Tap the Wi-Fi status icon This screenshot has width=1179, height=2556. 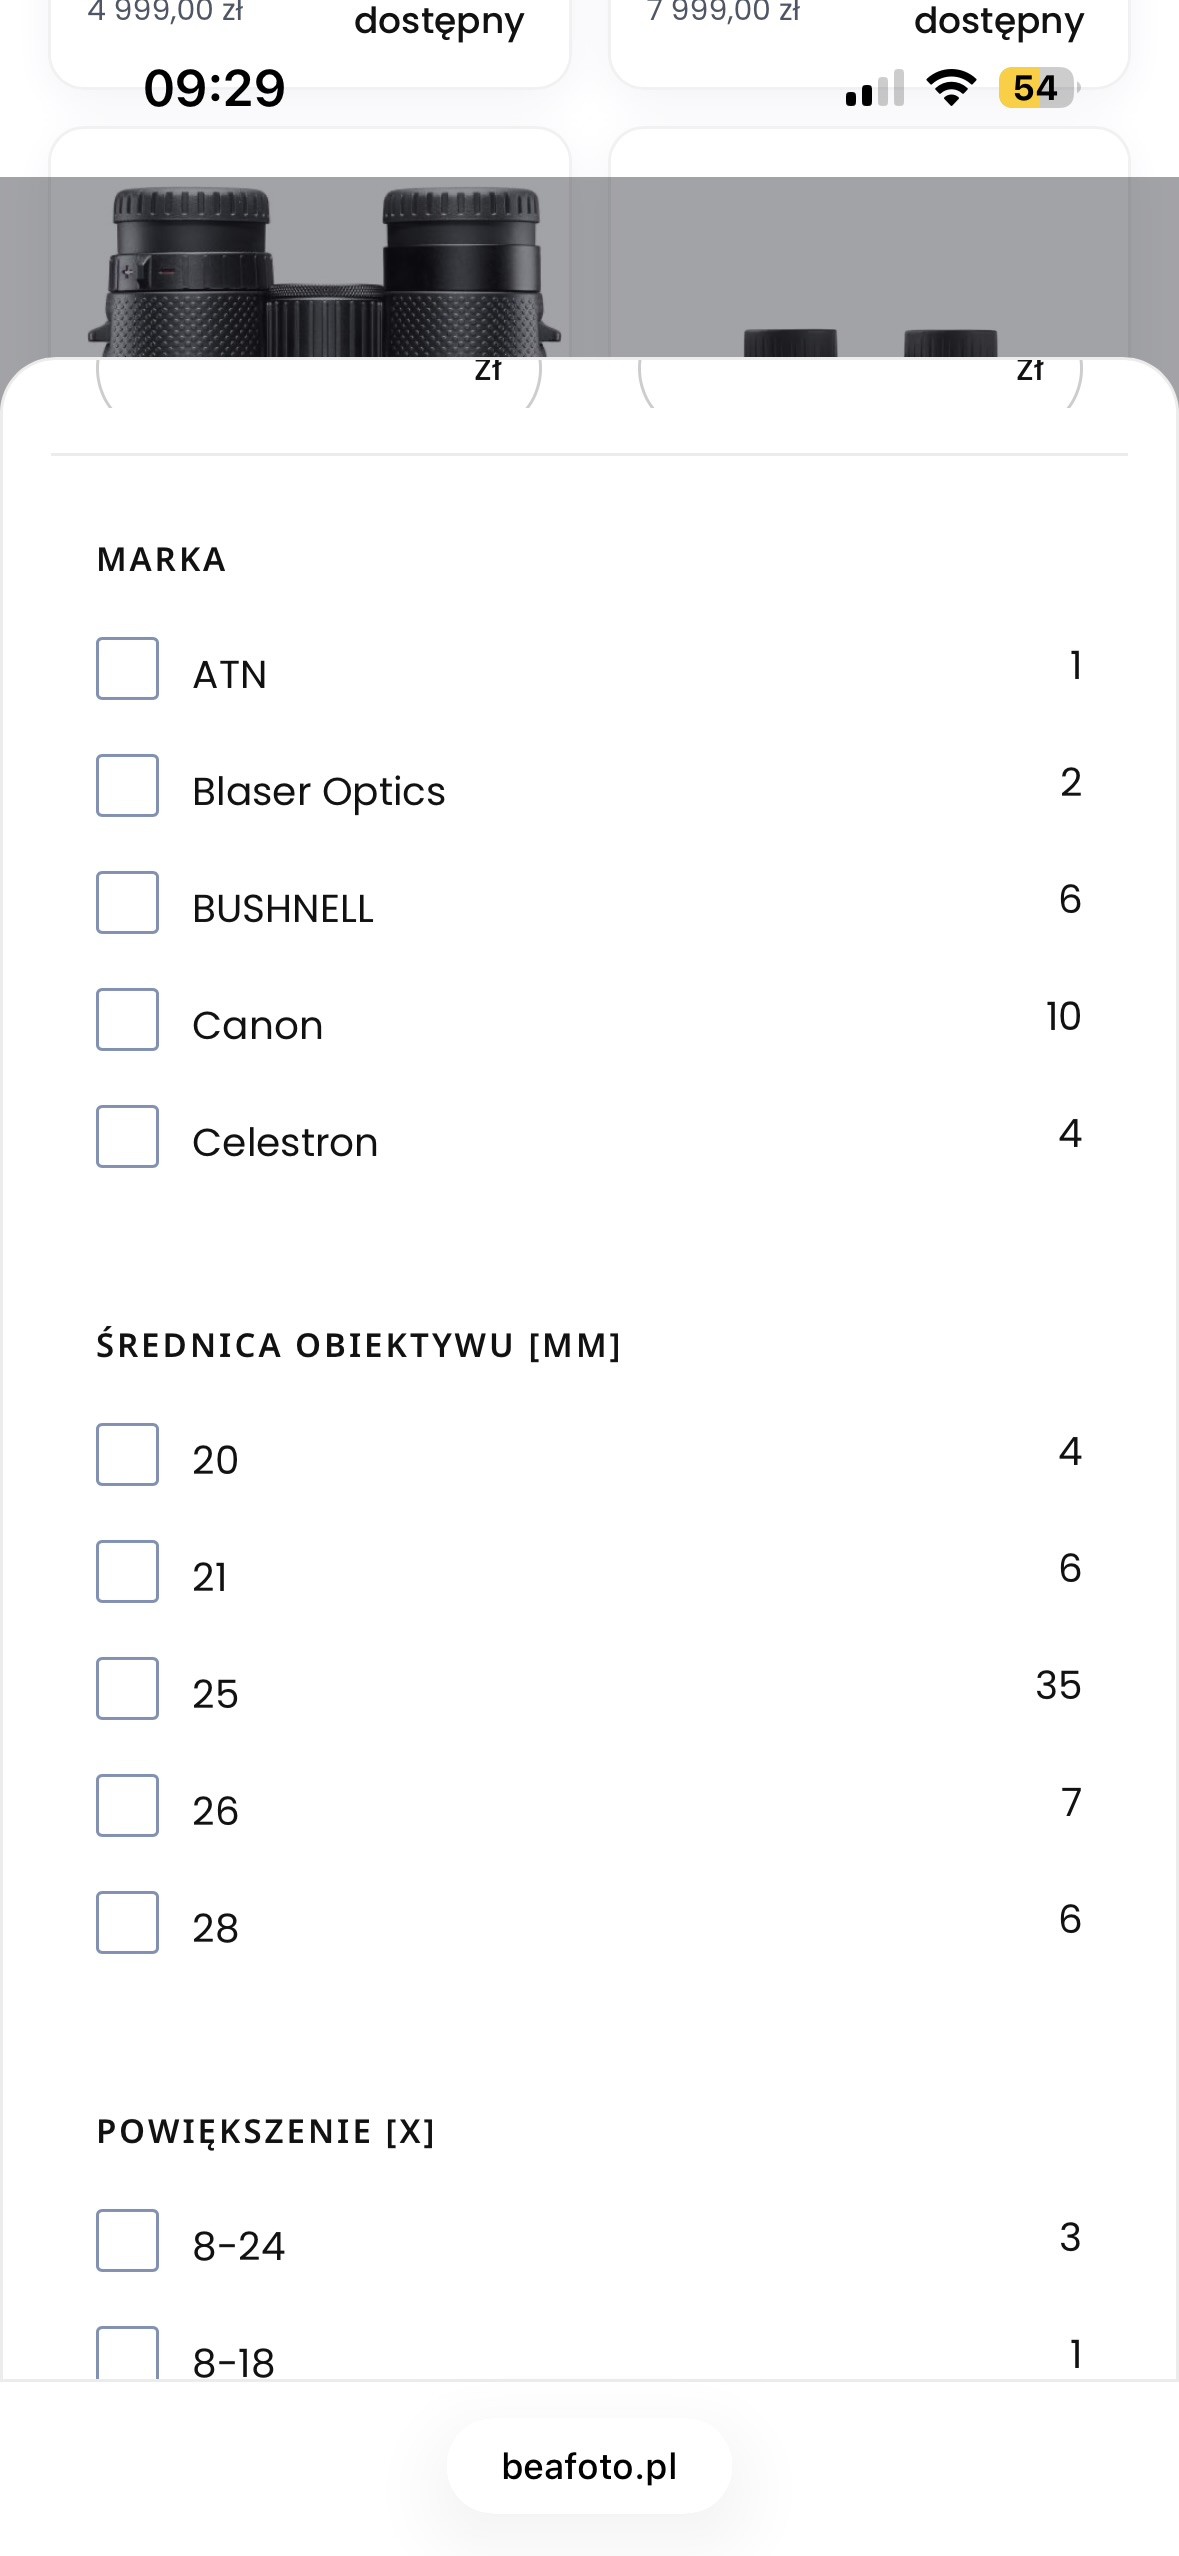pyautogui.click(x=951, y=88)
